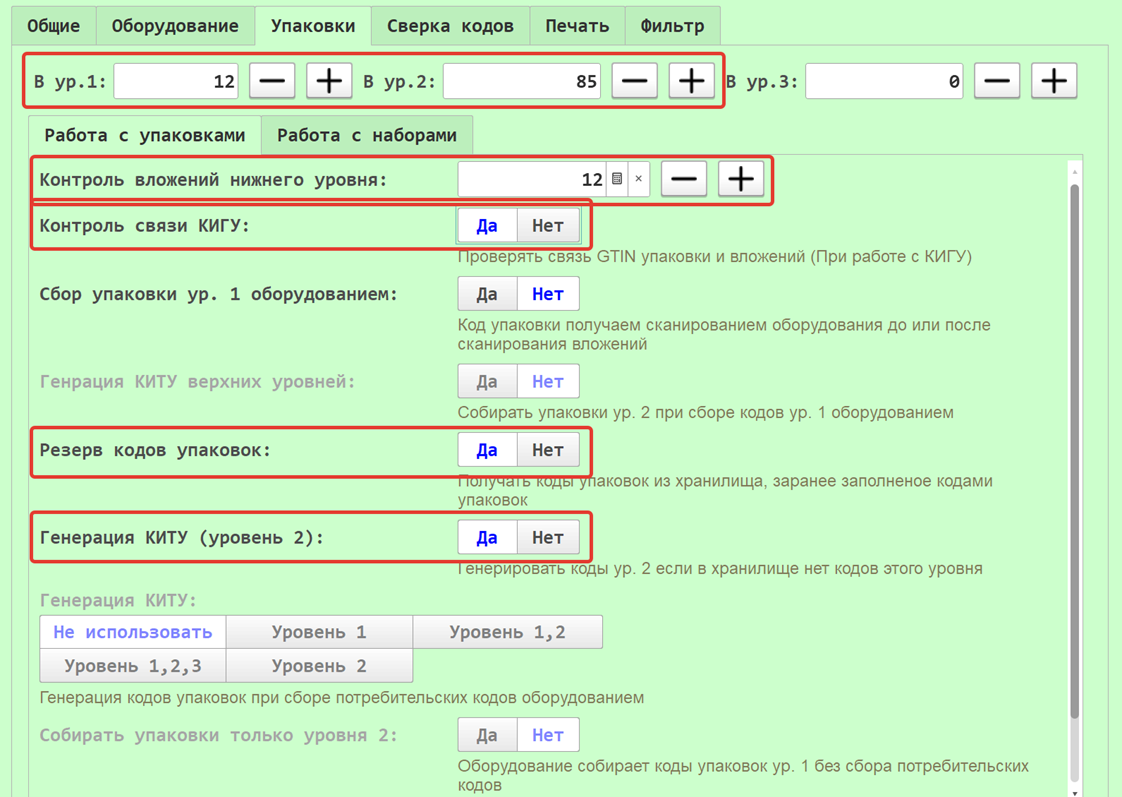
Task: Open the Общие tab
Action: point(54,26)
